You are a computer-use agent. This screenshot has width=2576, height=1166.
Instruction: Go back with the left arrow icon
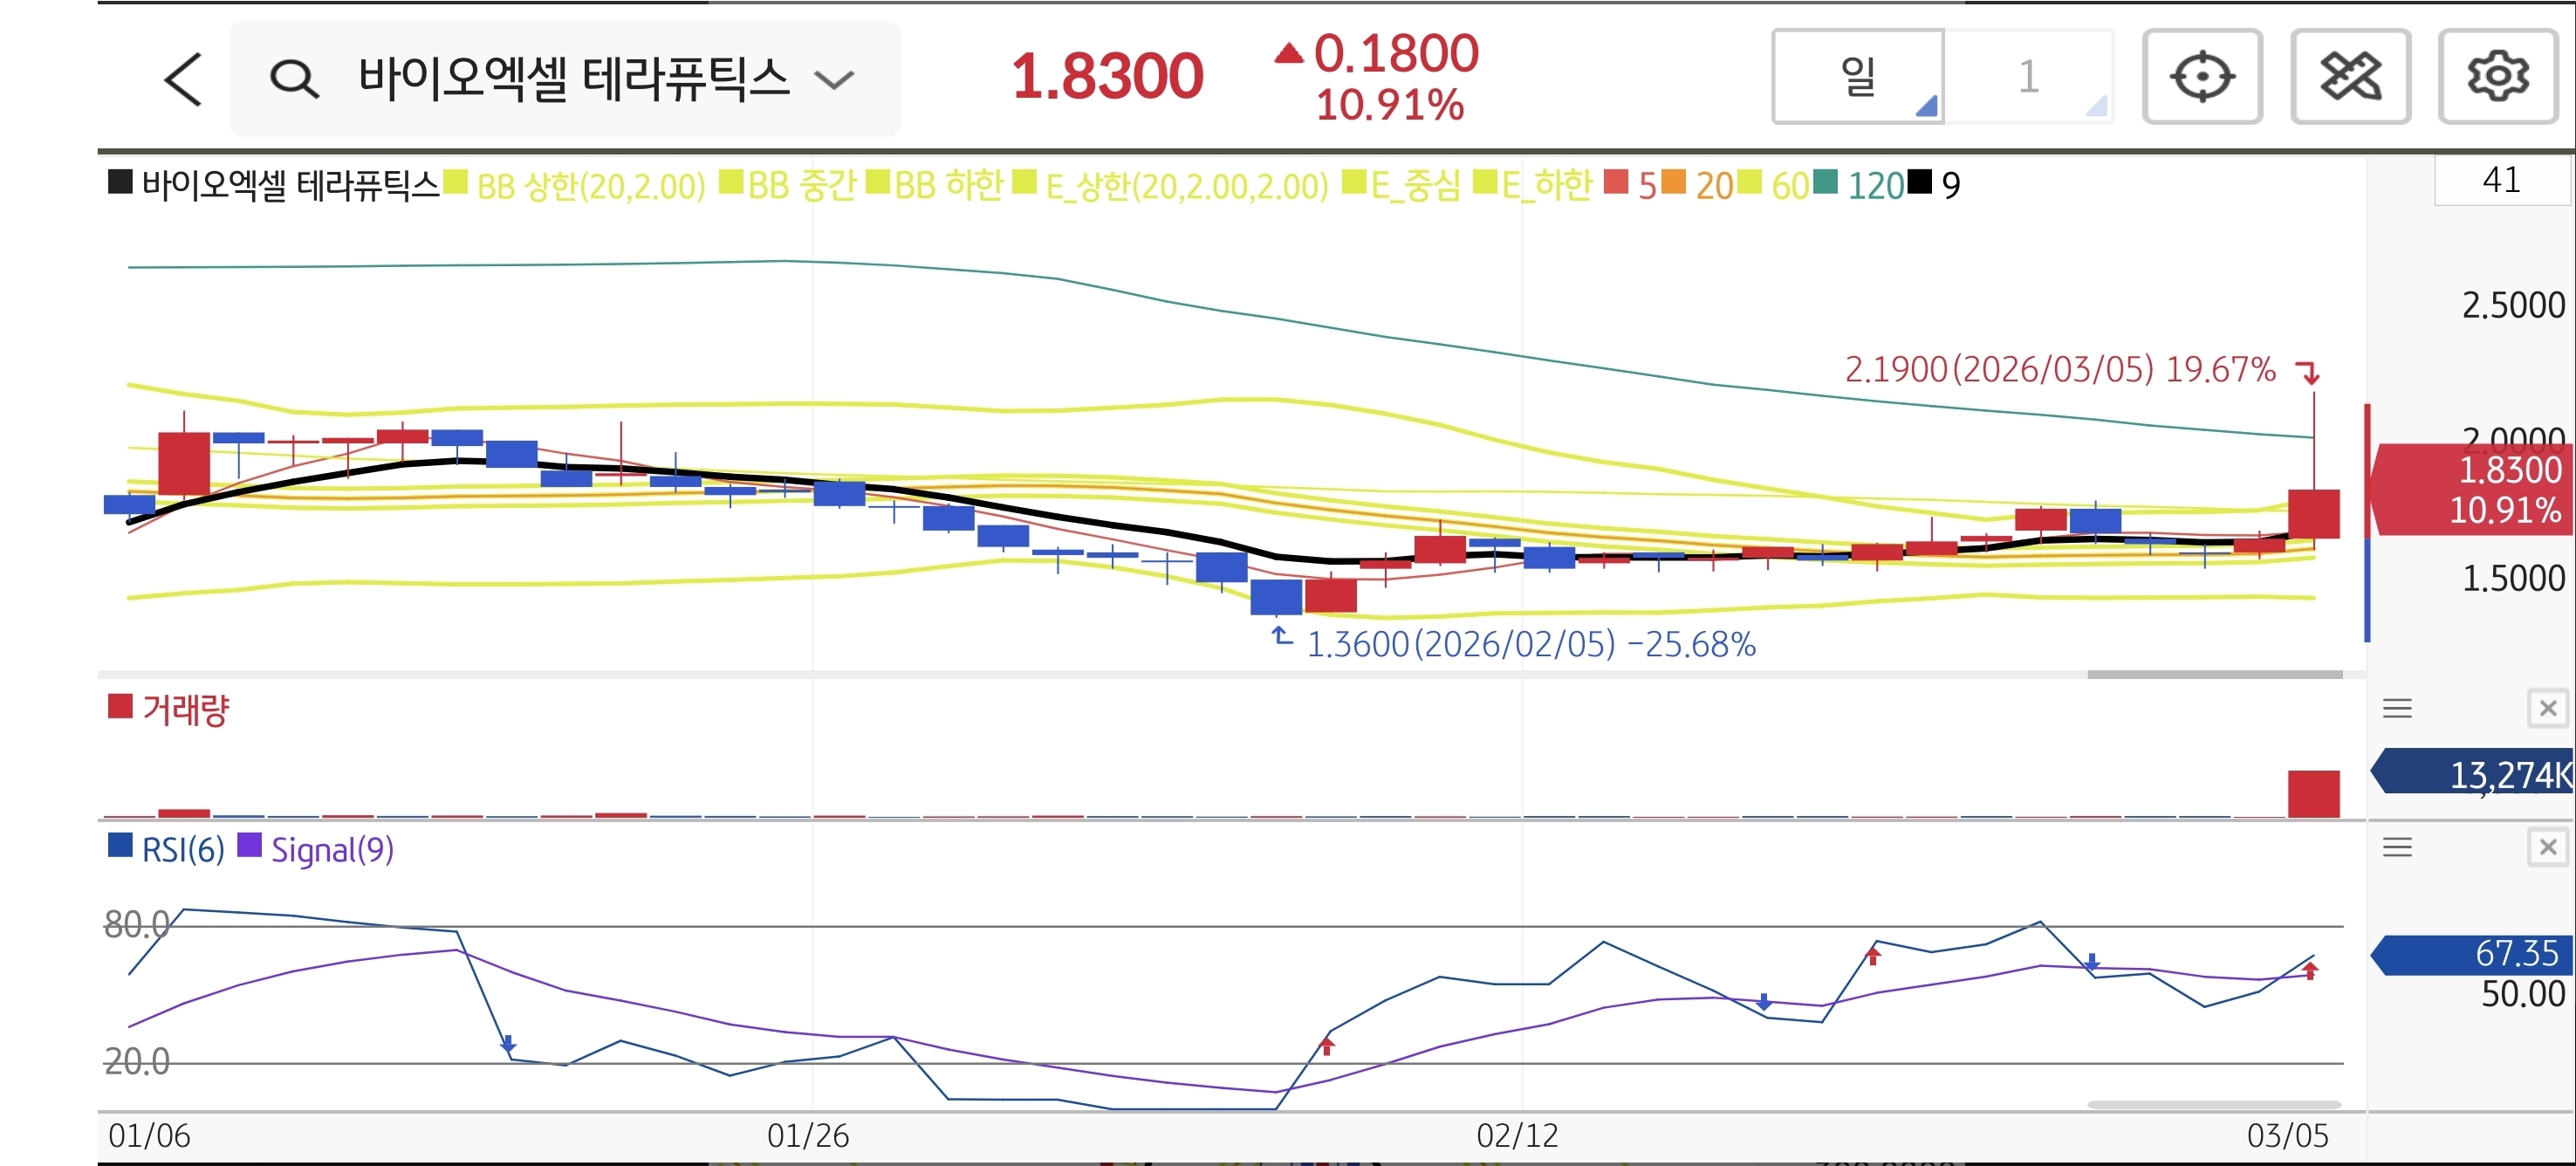183,79
